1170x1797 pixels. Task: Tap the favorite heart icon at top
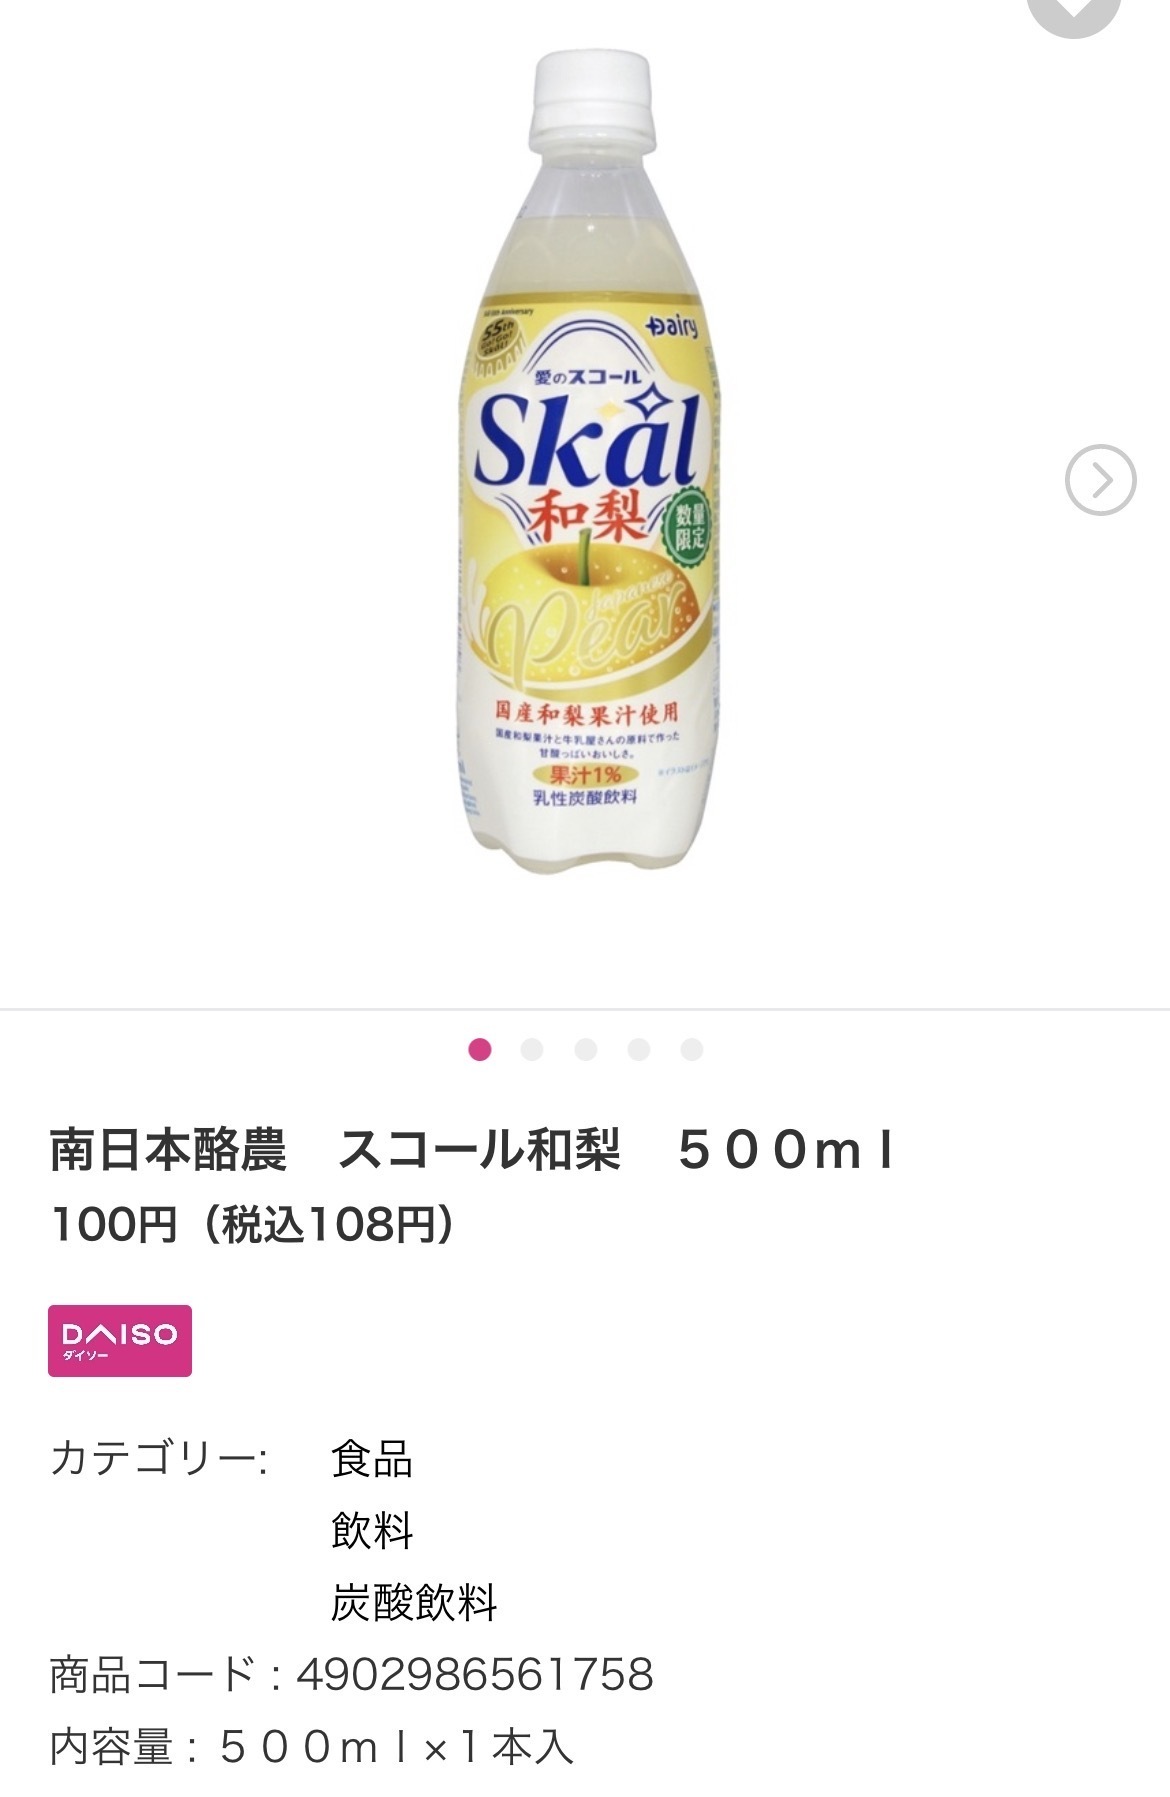1074,10
